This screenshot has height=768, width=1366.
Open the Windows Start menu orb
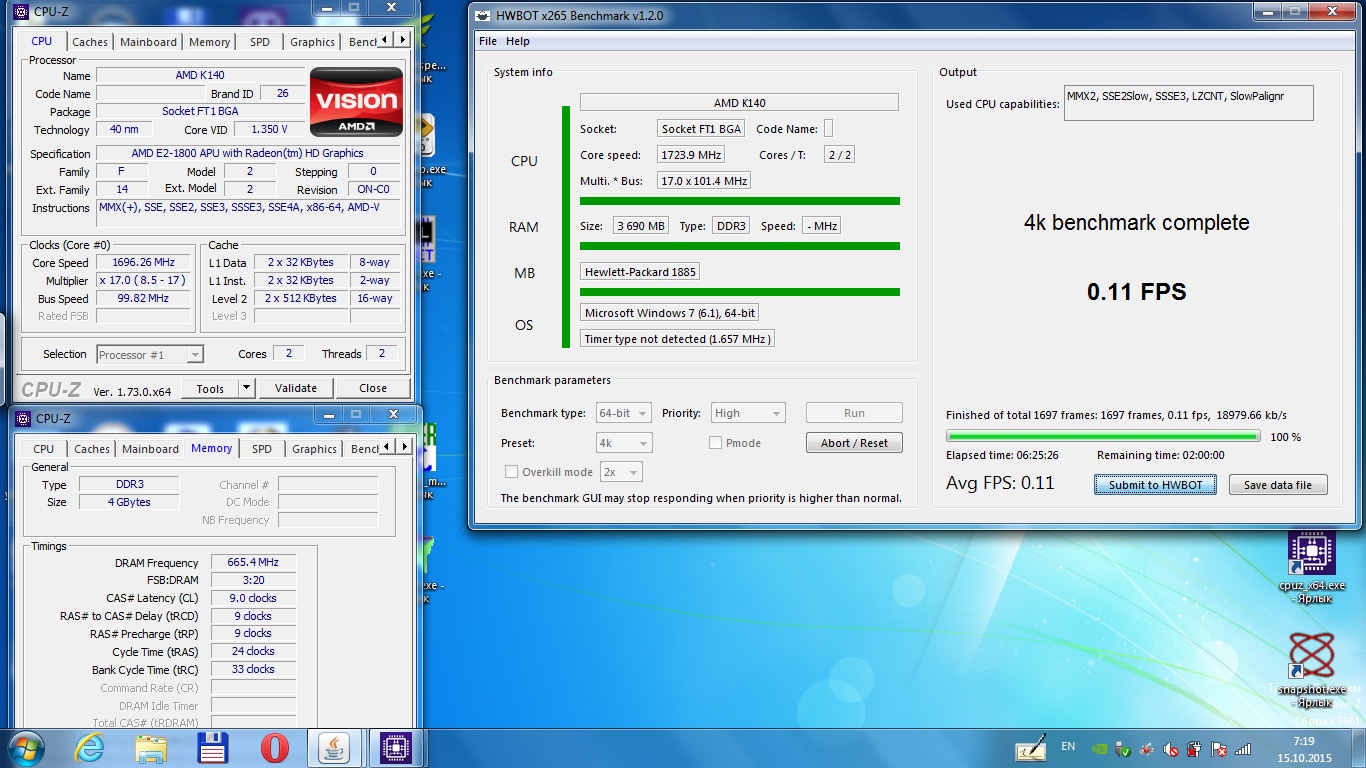[24, 747]
